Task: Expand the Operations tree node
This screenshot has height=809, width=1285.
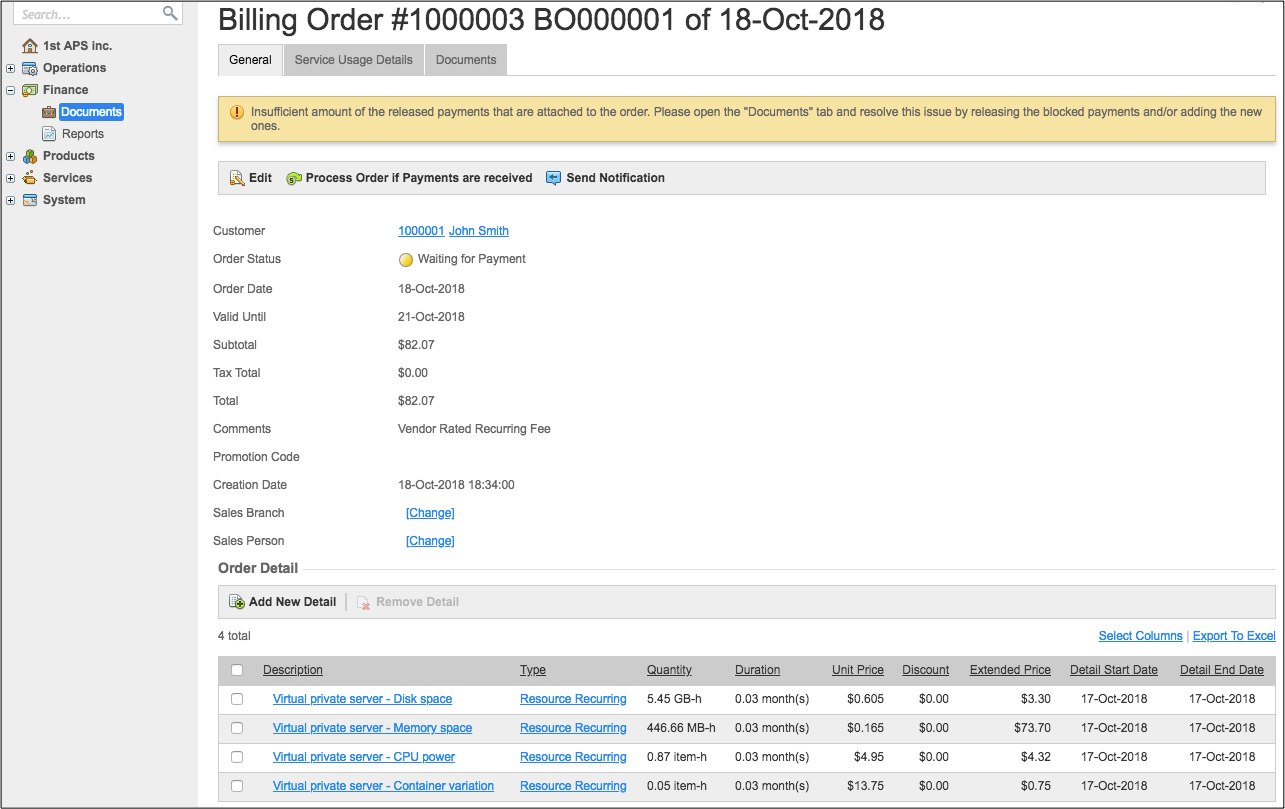Action: pos(10,68)
